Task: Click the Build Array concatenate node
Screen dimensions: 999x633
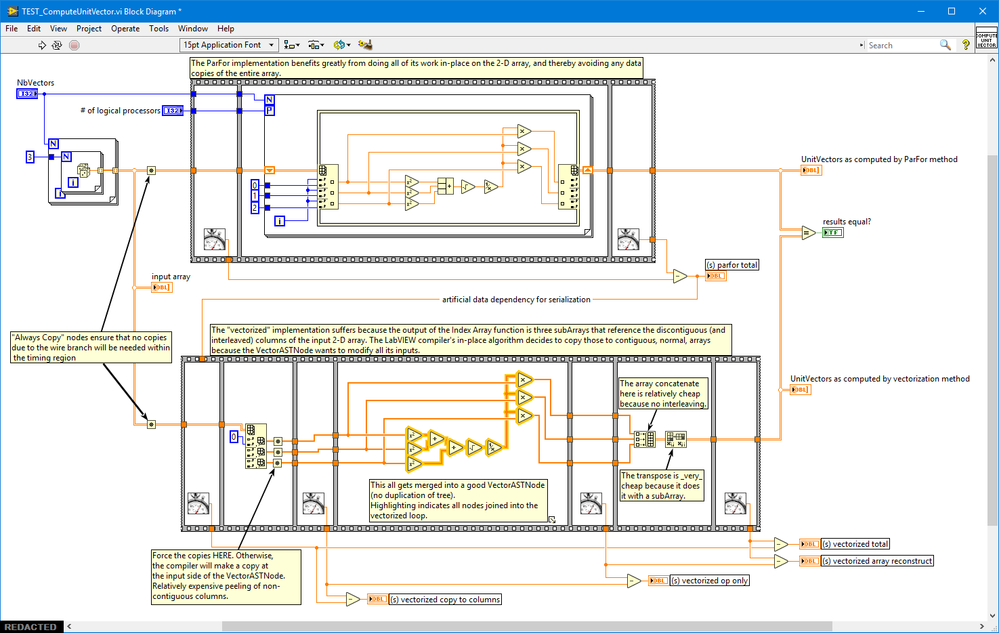Action: (644, 439)
